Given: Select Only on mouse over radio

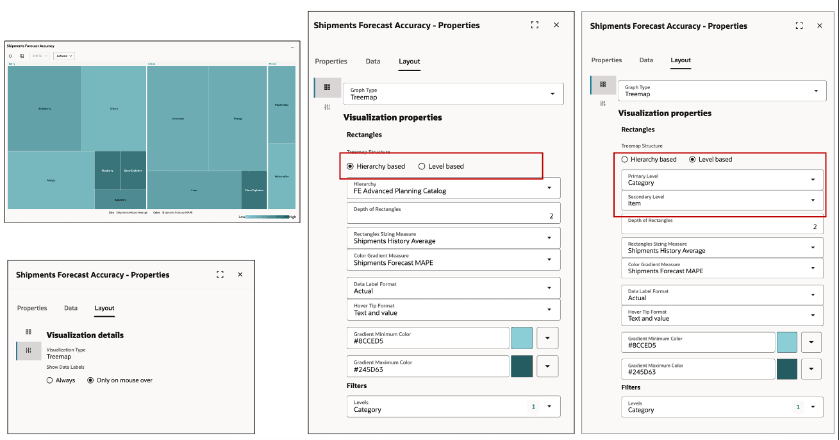Looking at the screenshot, I should point(91,380).
